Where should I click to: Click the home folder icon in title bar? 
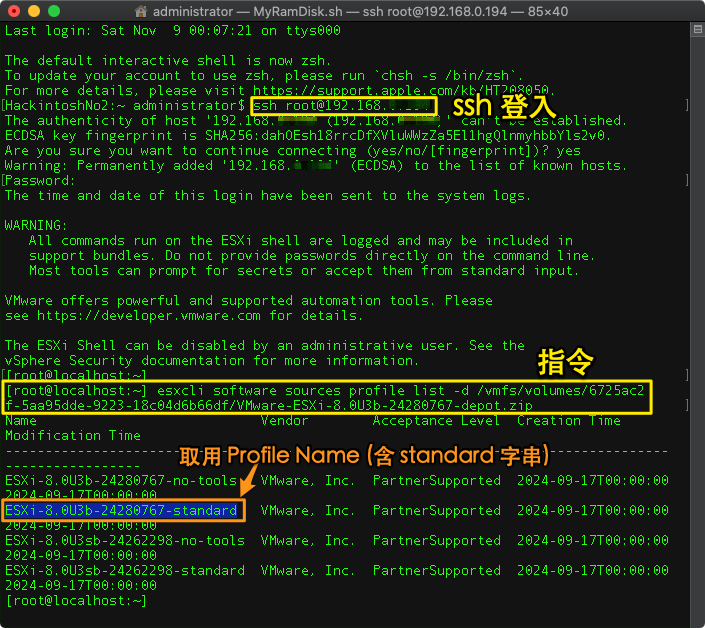(x=141, y=11)
